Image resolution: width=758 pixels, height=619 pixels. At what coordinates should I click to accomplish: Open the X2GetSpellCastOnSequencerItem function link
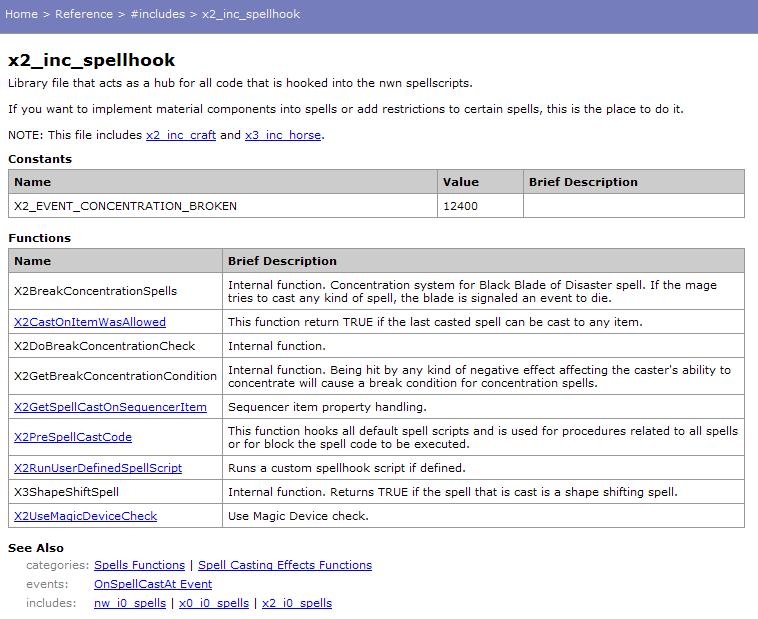point(110,407)
